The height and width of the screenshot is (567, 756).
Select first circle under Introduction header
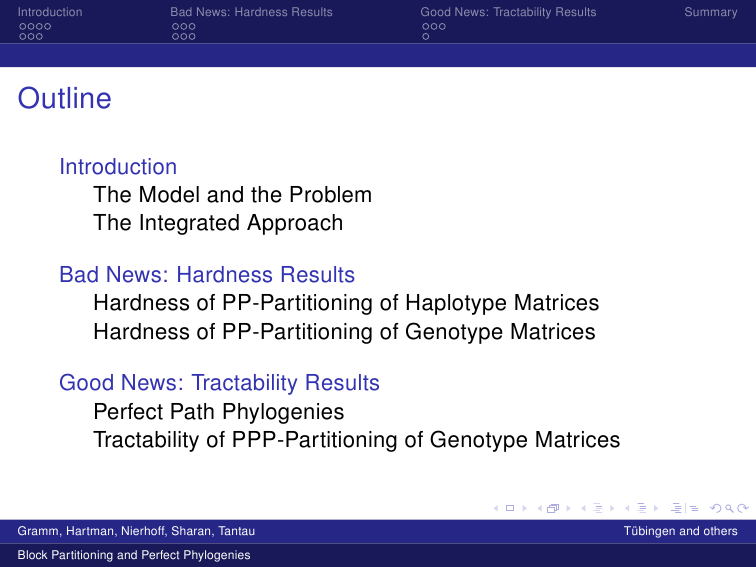[23, 27]
